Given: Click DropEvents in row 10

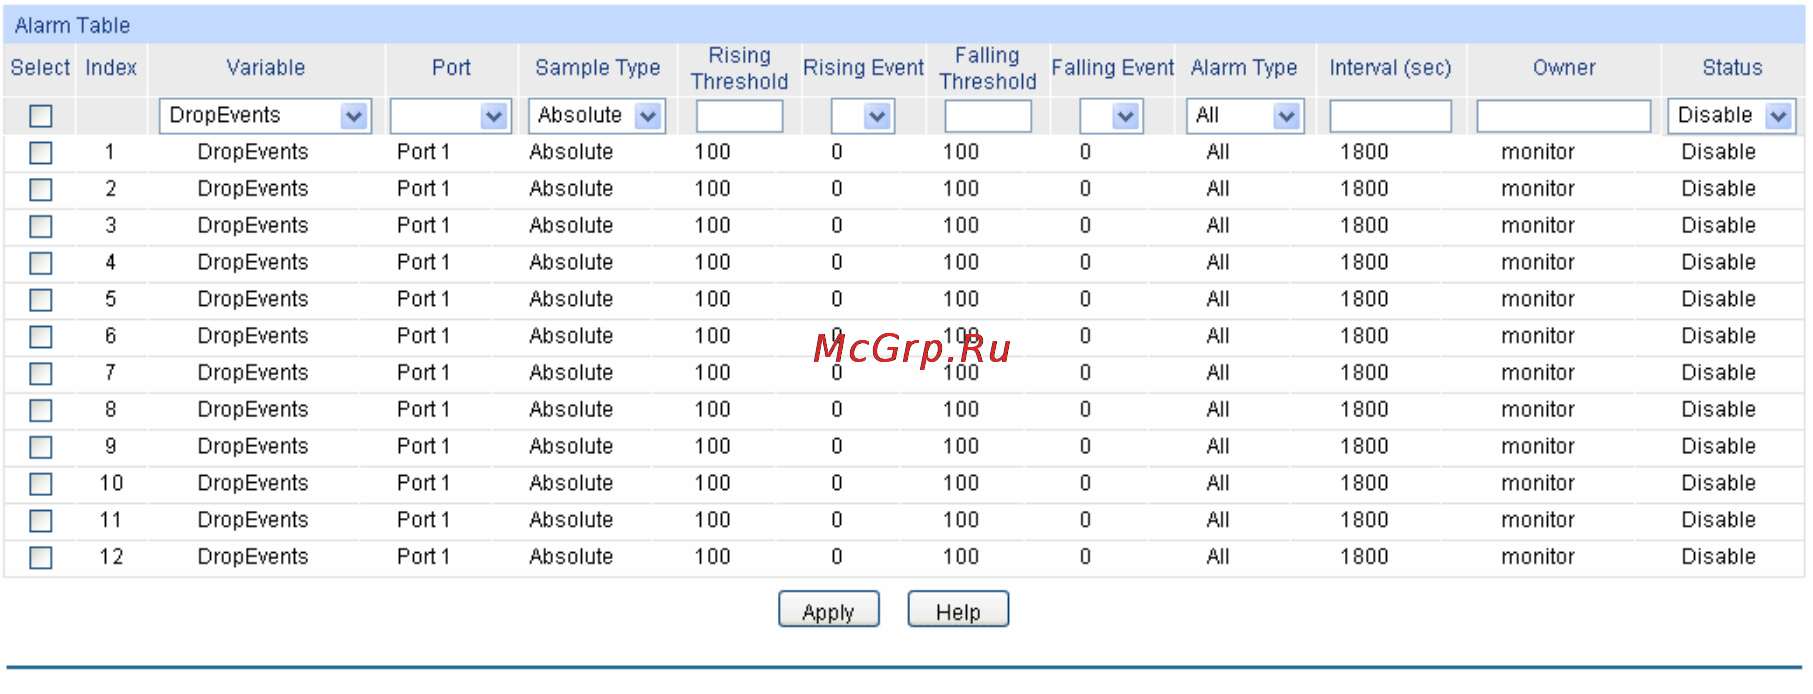Looking at the screenshot, I should (x=253, y=484).
